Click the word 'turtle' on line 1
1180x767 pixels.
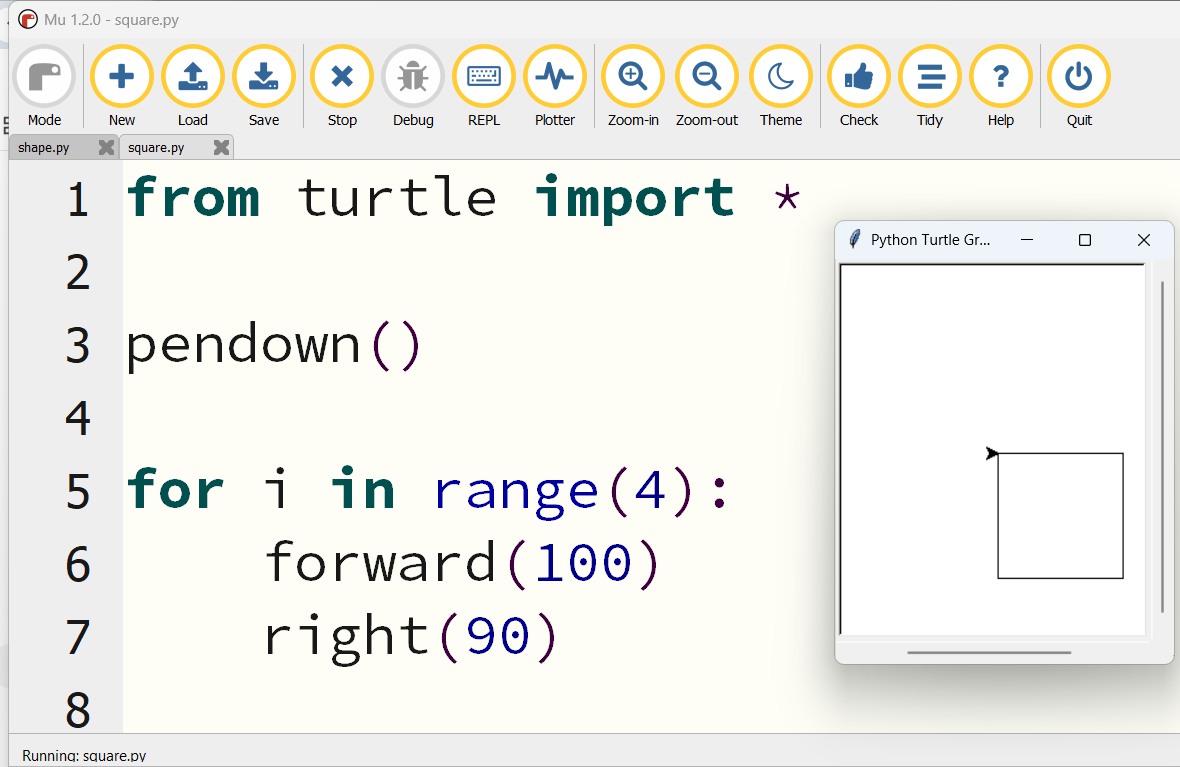tap(397, 197)
